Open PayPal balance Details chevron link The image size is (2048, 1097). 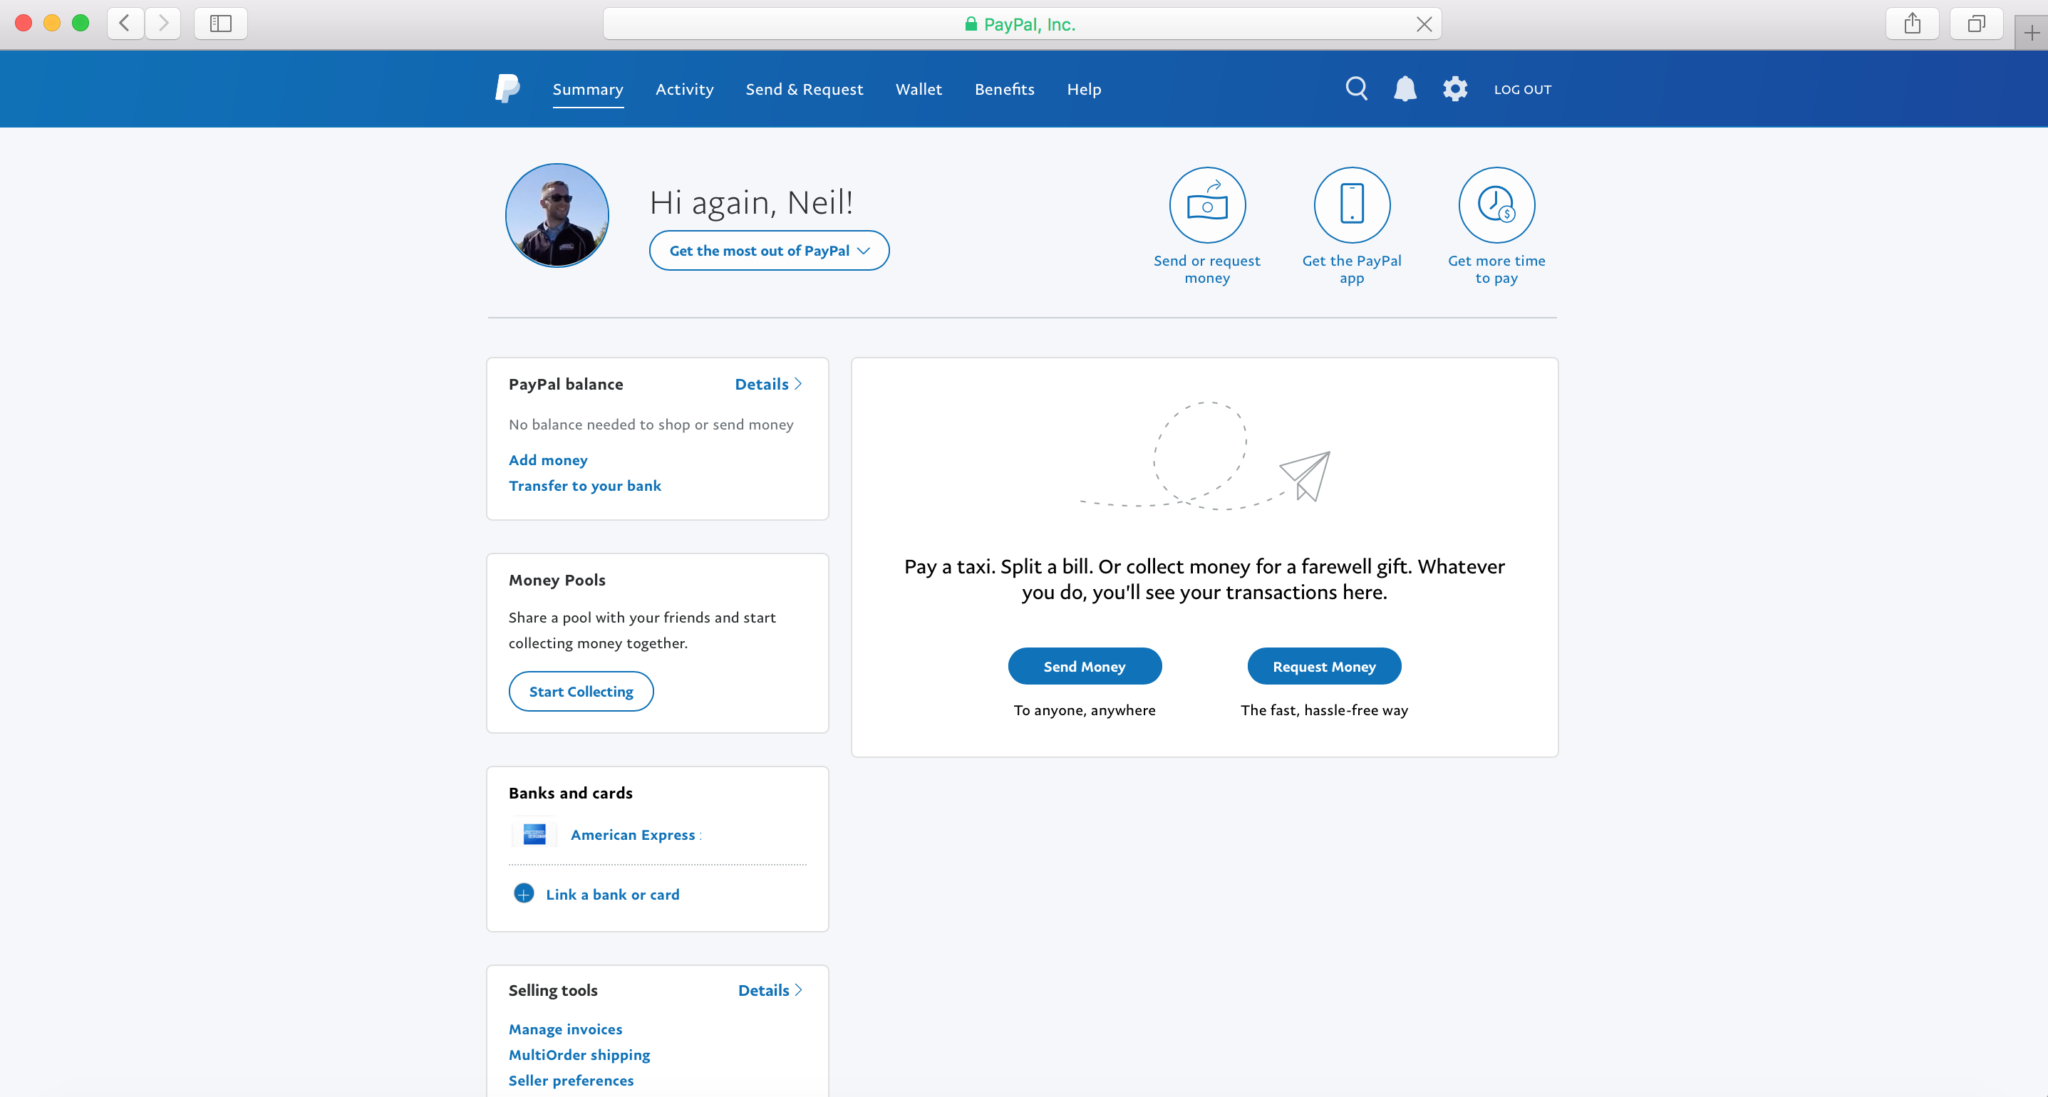768,384
